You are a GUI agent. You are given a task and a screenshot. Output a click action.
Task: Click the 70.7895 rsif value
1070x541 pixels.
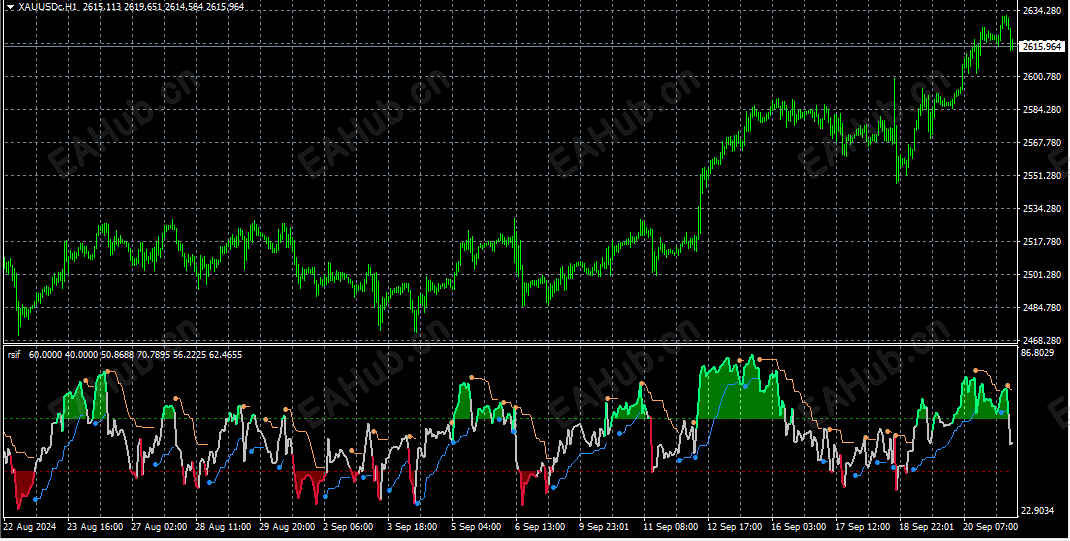(154, 355)
